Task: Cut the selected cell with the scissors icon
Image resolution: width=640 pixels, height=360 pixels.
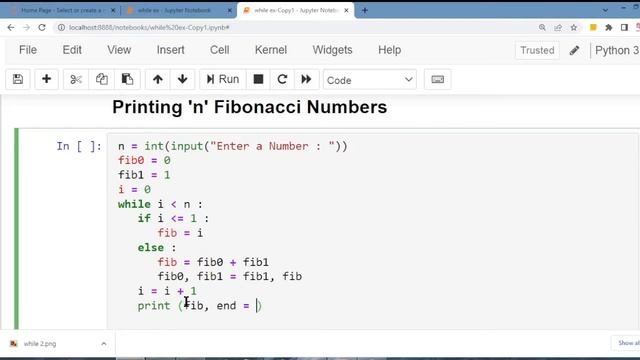Action: 76,79
